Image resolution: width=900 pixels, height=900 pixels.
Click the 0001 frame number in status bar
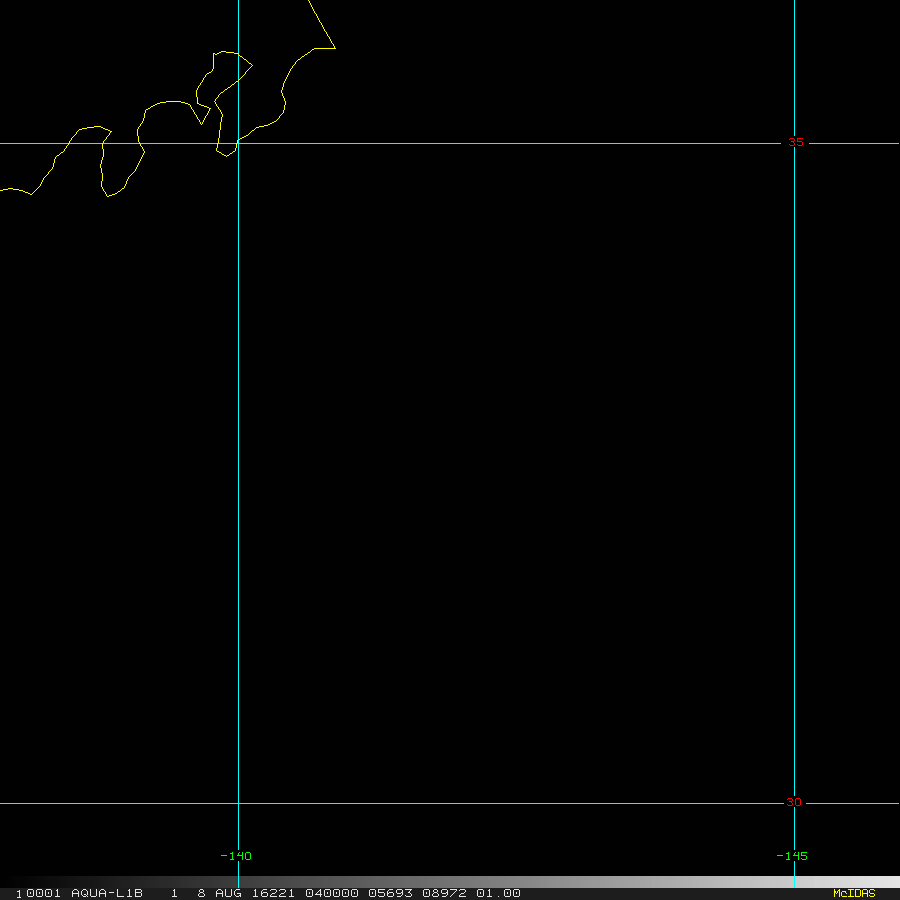pyautogui.click(x=42, y=893)
